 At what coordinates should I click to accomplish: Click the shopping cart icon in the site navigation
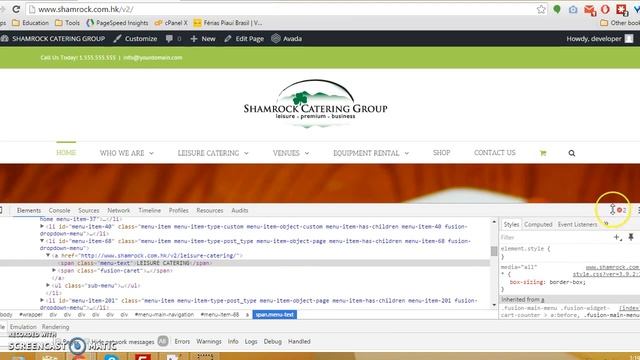click(x=543, y=153)
